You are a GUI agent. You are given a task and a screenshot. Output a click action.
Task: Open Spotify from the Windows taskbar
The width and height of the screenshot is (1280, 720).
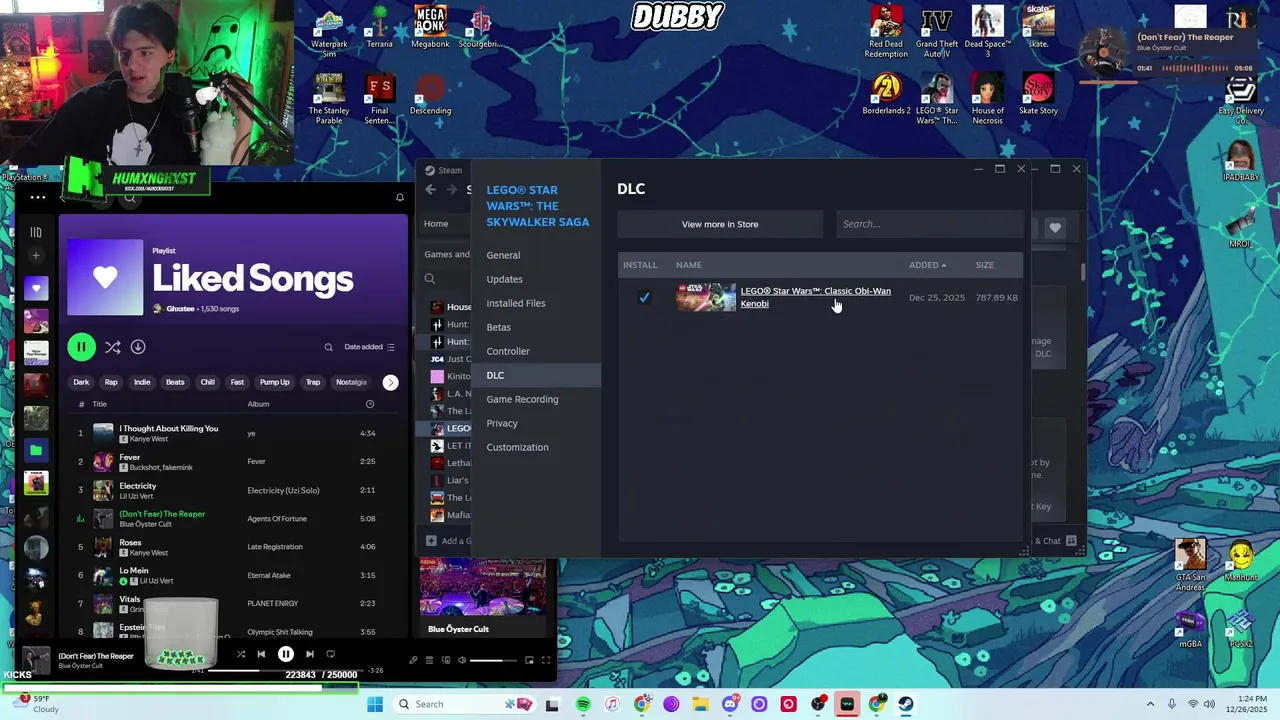coord(583,704)
